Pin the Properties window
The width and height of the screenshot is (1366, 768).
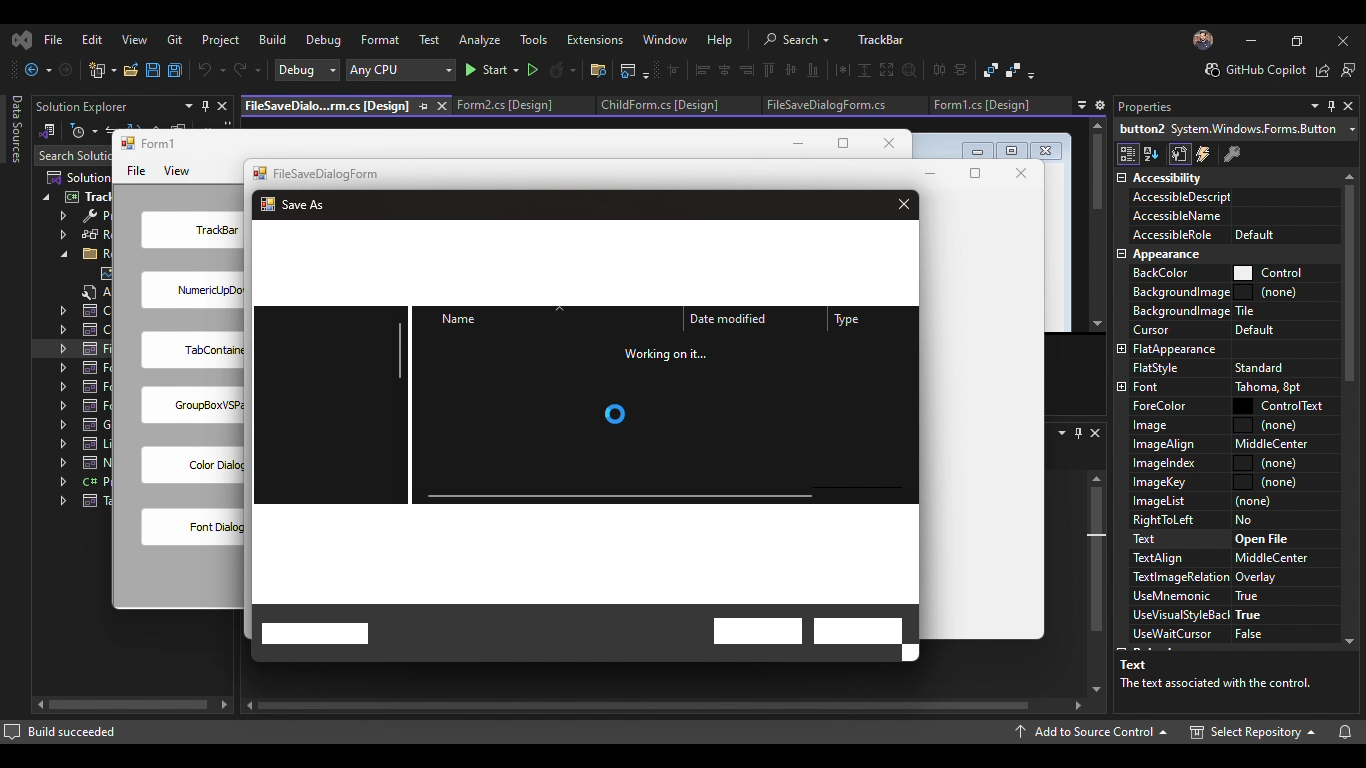pos(1331,106)
